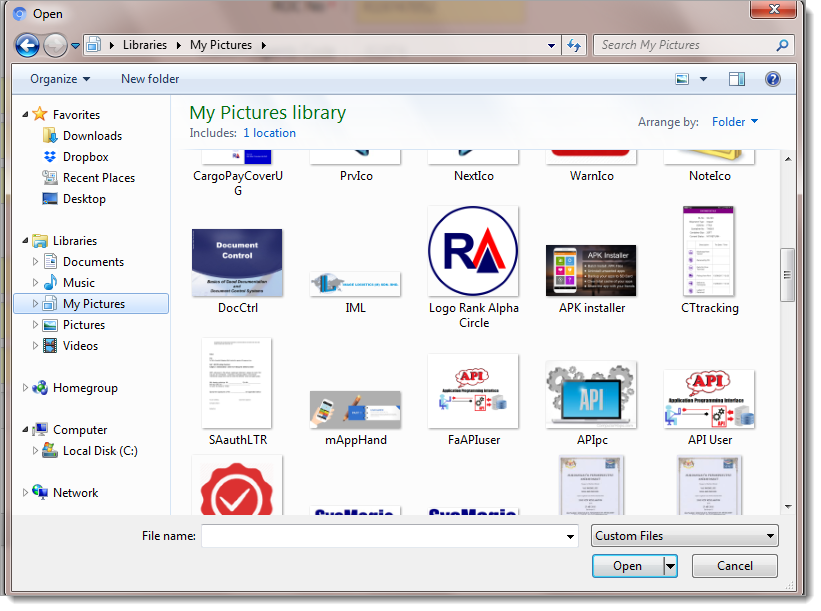Viewport: 821px width, 611px height.
Task: Select the Logo Rank Alpha Circle thumbnail
Action: pos(473,252)
